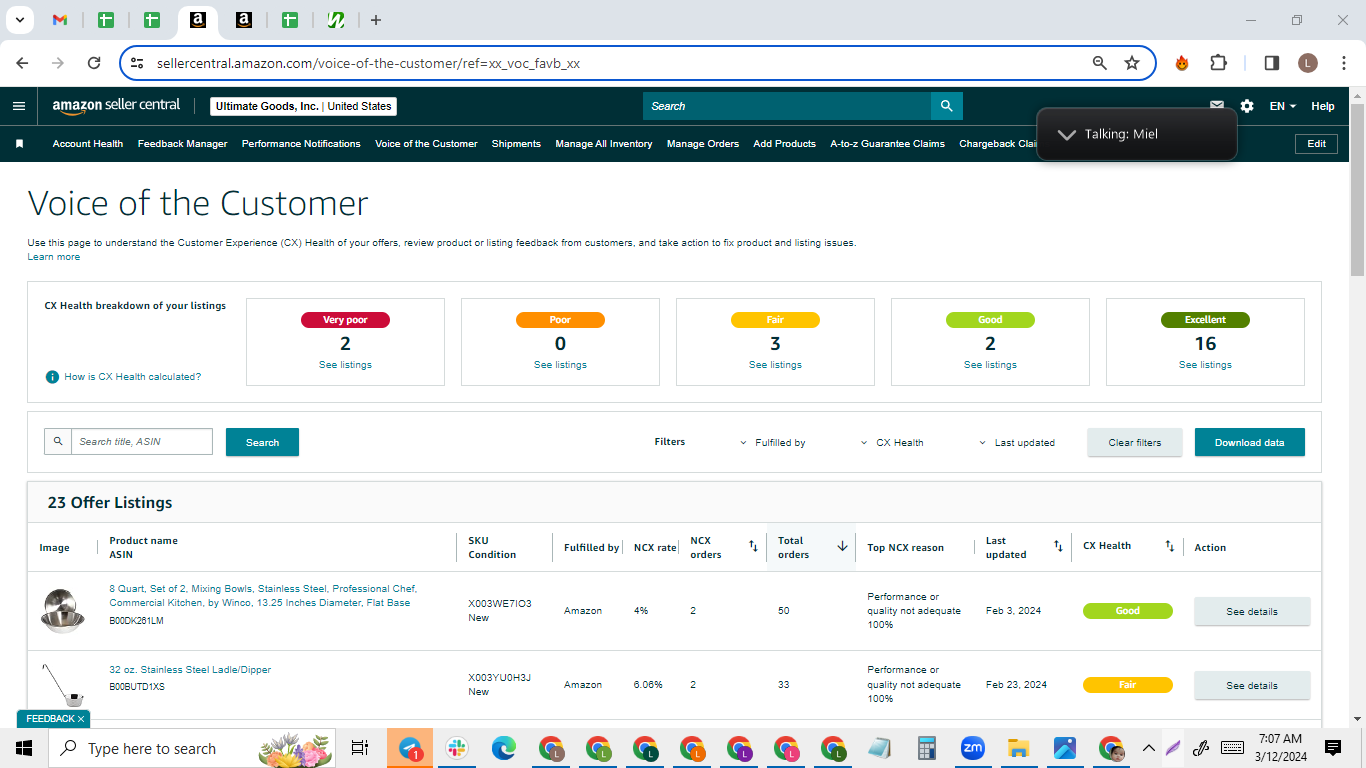Image resolution: width=1366 pixels, height=768 pixels.
Task: Open the 32 oz. Stainless Steel Ladle/Dipper link
Action: pyautogui.click(x=190, y=670)
